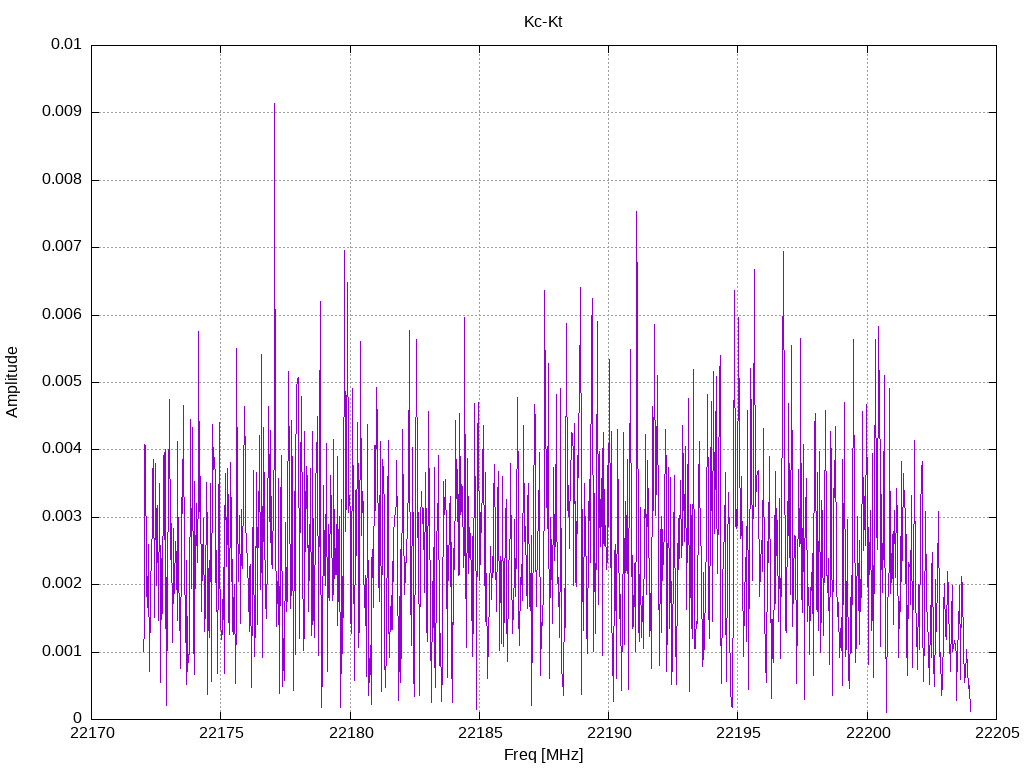This screenshot has width=1024, height=768.
Task: Click the 0.005 y-axis tick label
Action: coord(62,381)
